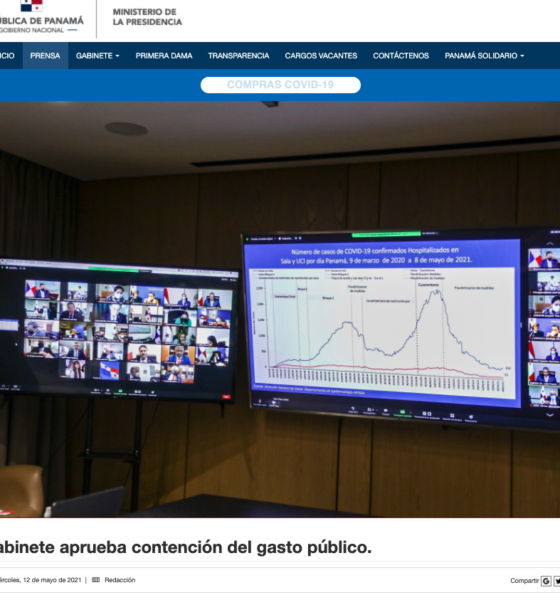Open the GABINETE dropdown menu

tap(97, 55)
